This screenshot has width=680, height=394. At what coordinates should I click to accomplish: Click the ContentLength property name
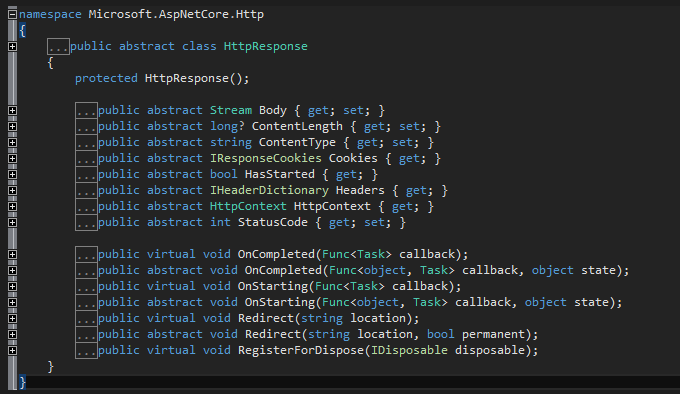pyautogui.click(x=297, y=127)
